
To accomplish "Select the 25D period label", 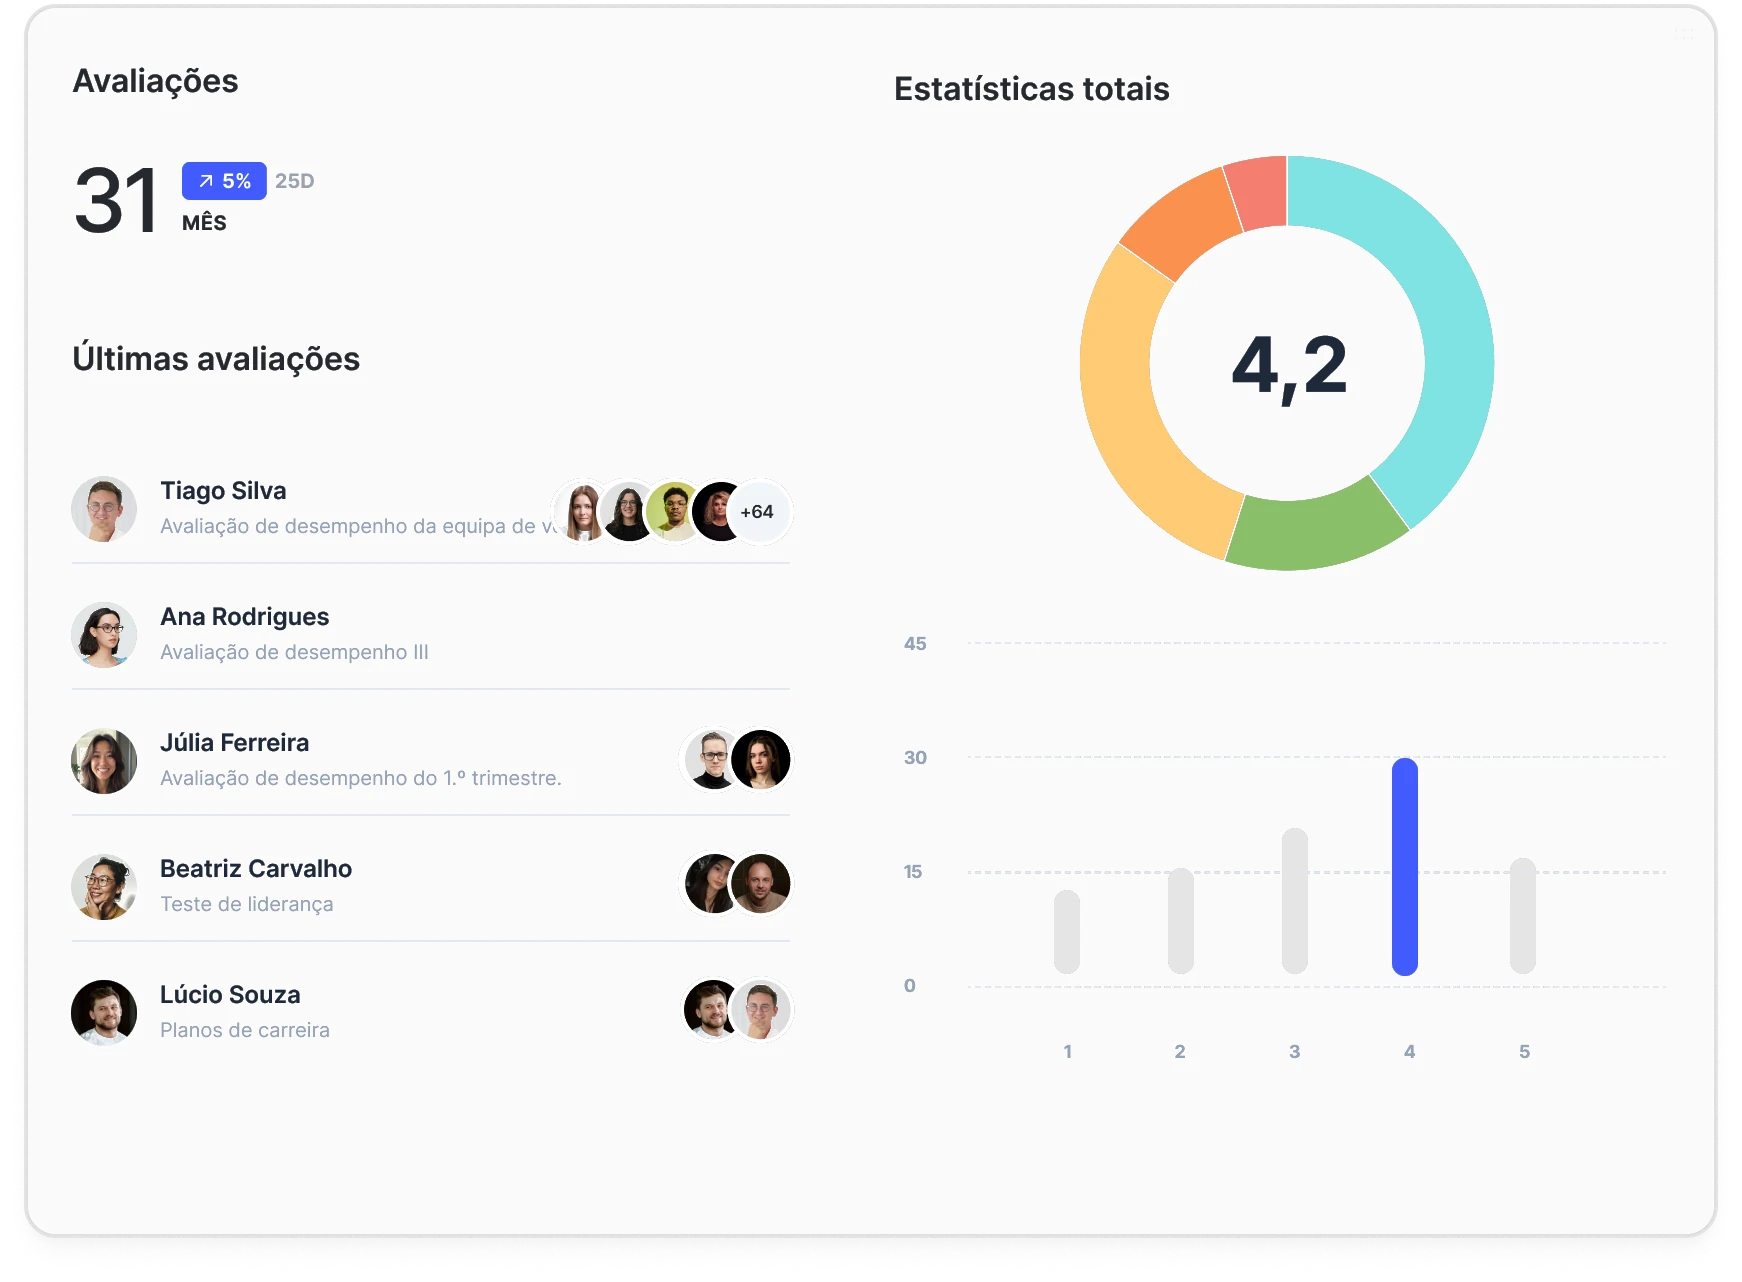I will pos(295,181).
